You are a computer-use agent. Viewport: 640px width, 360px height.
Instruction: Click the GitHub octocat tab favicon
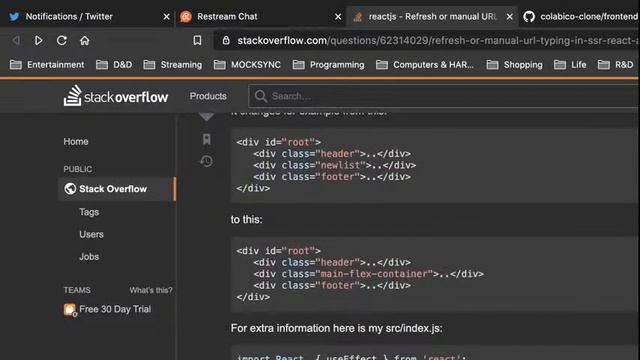(529, 17)
